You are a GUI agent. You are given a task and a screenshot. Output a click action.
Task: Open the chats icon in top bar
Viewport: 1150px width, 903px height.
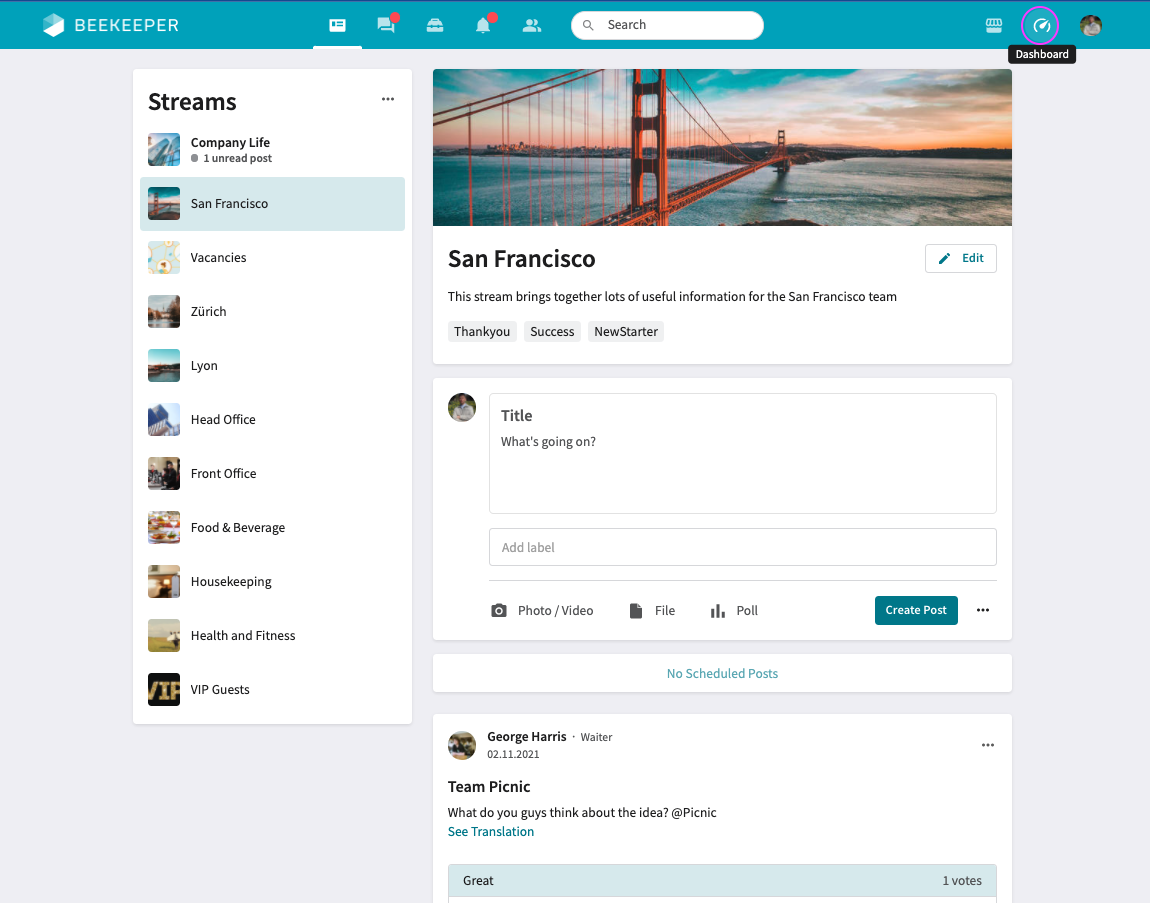(386, 25)
